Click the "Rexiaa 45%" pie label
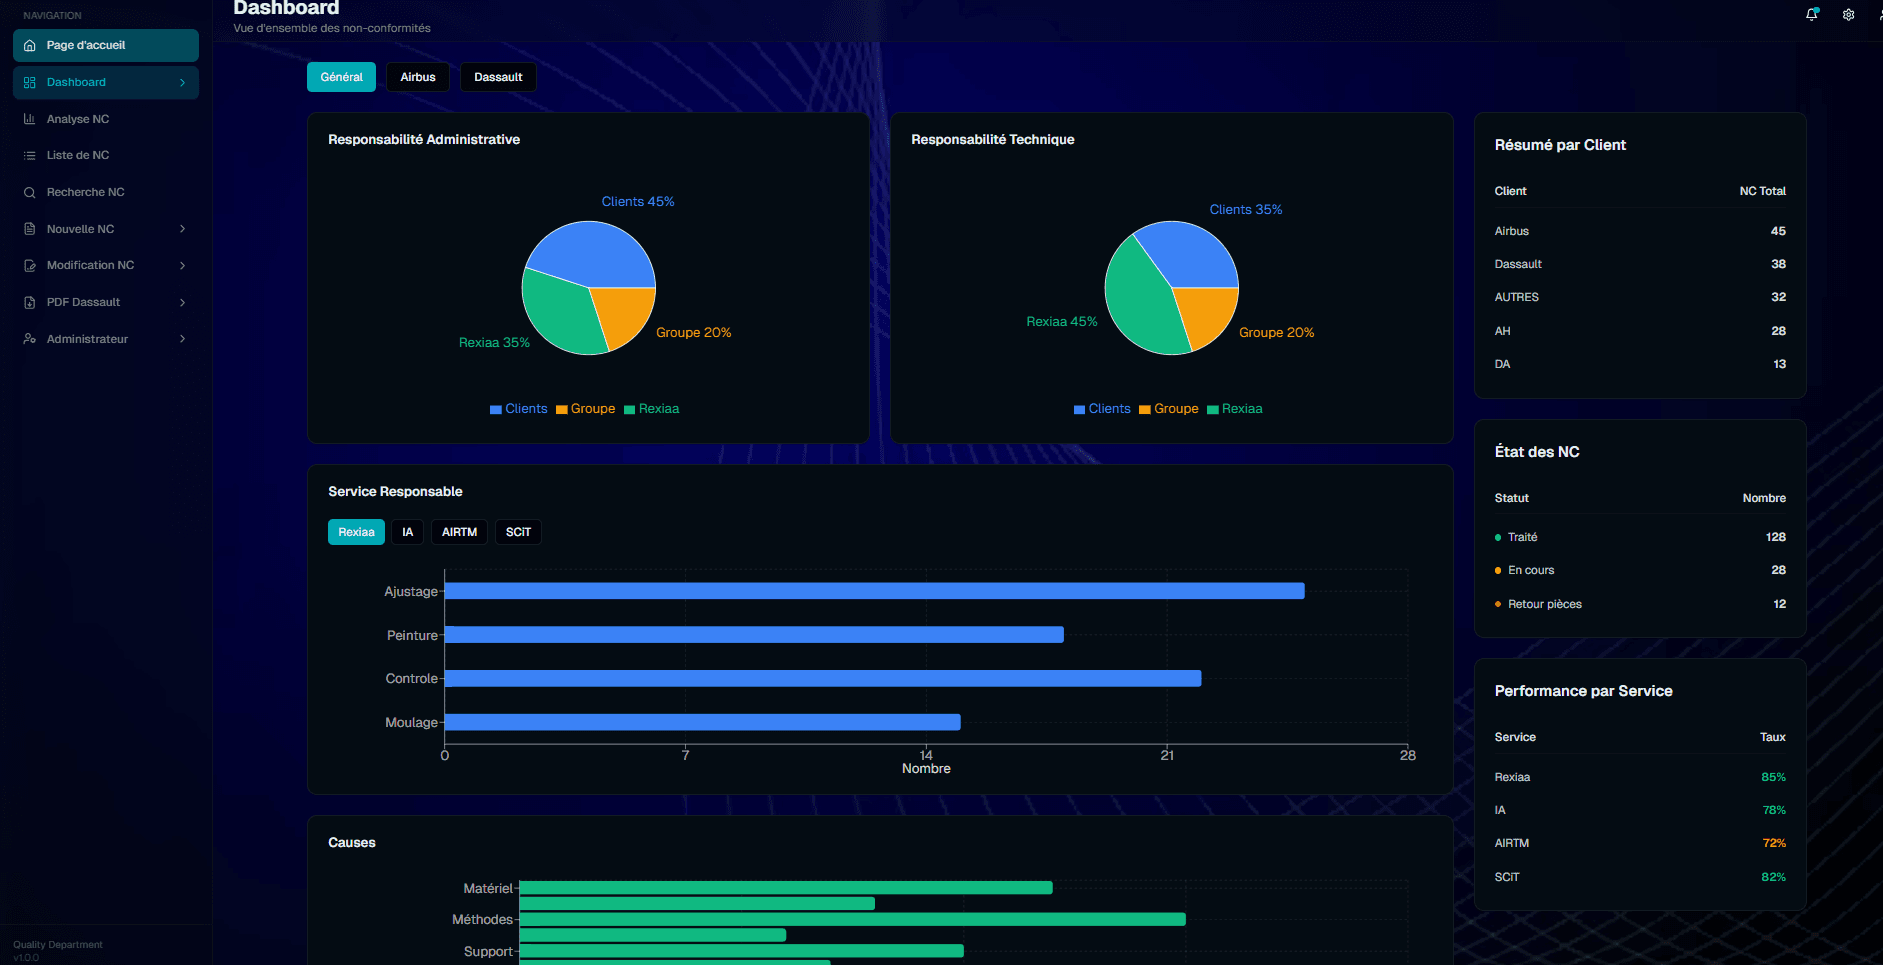The image size is (1883, 965). pyautogui.click(x=1062, y=322)
